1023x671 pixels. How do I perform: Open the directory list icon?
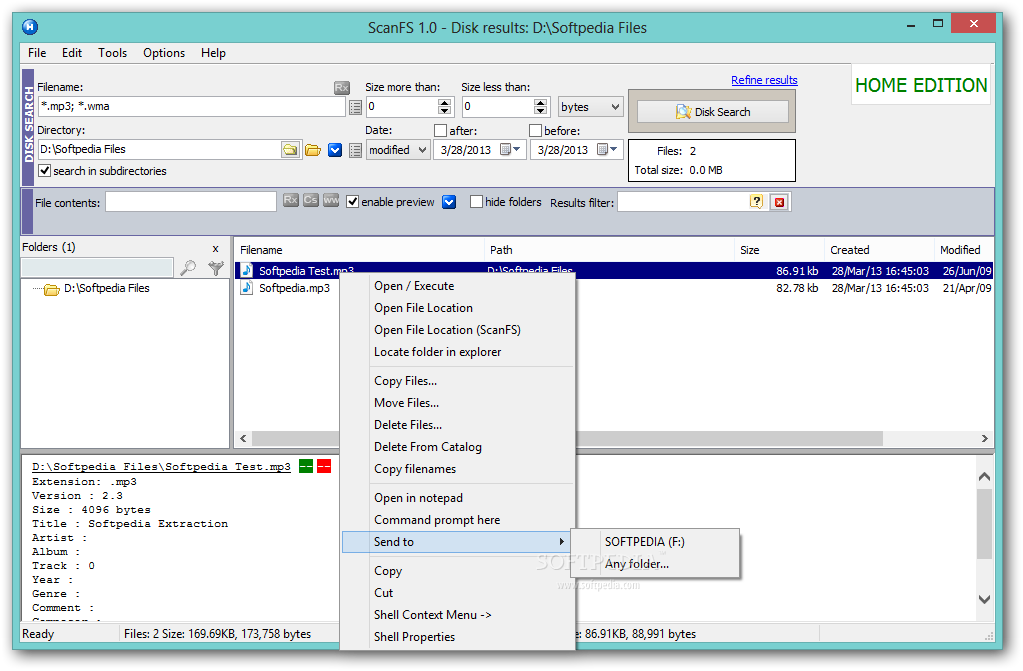pyautogui.click(x=356, y=151)
